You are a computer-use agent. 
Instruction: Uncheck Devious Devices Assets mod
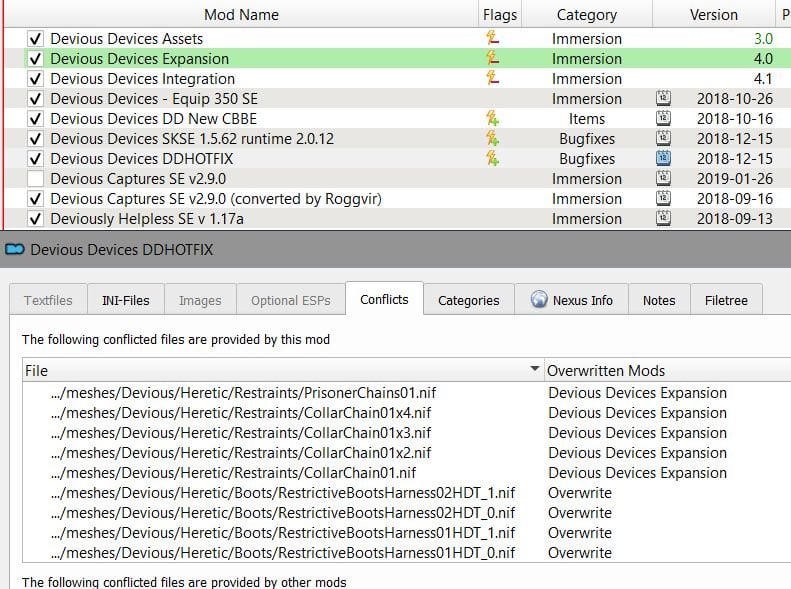click(x=35, y=39)
